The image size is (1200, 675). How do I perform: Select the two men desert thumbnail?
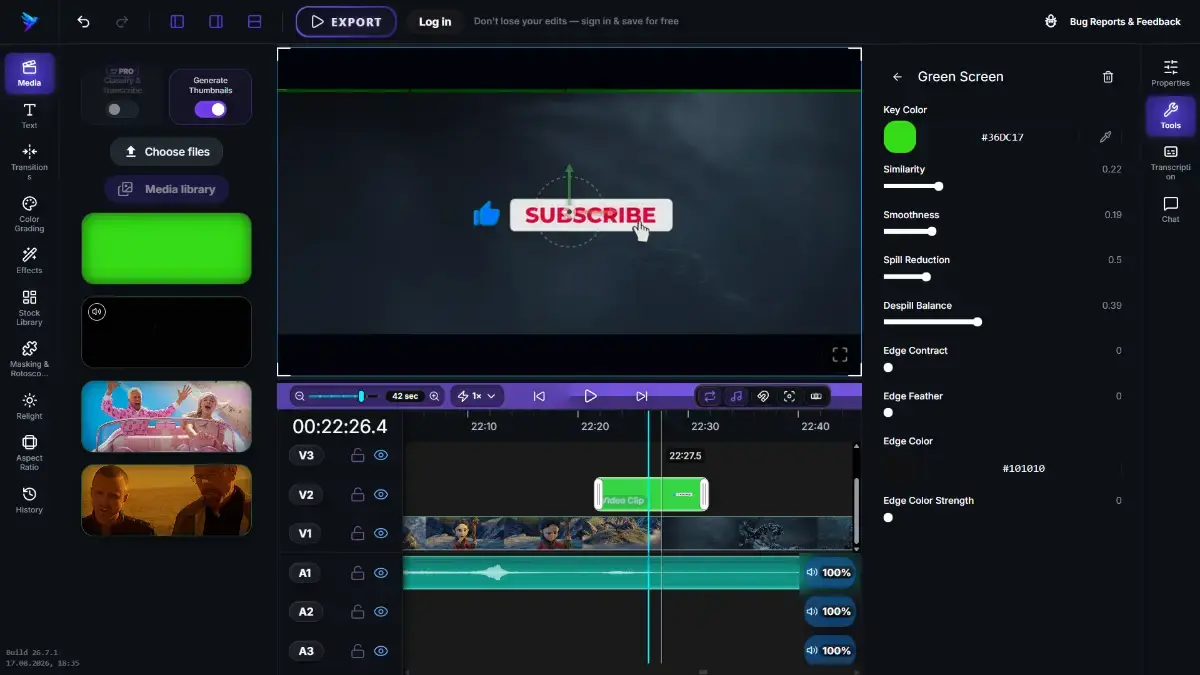(166, 500)
